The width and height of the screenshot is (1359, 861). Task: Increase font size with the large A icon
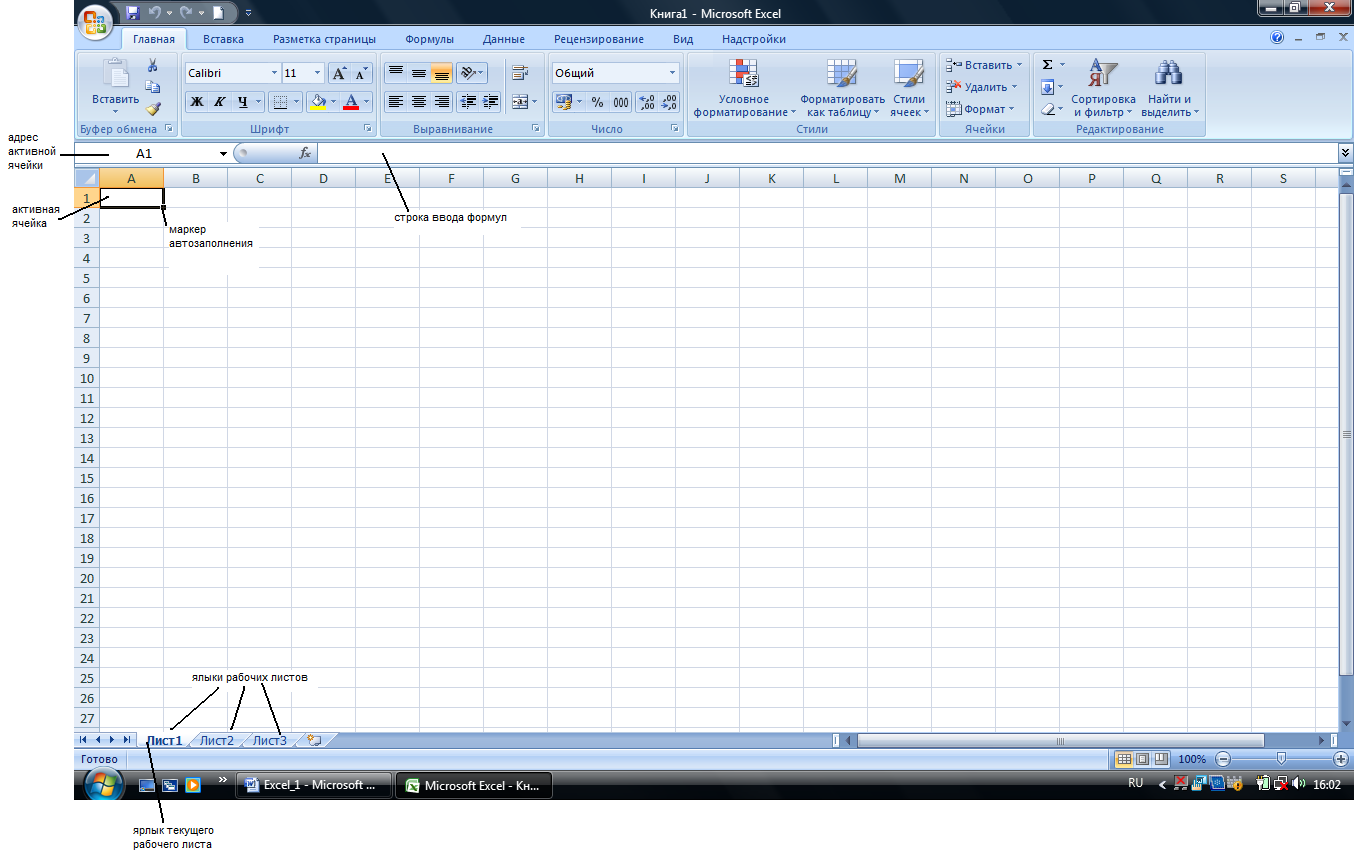click(340, 73)
